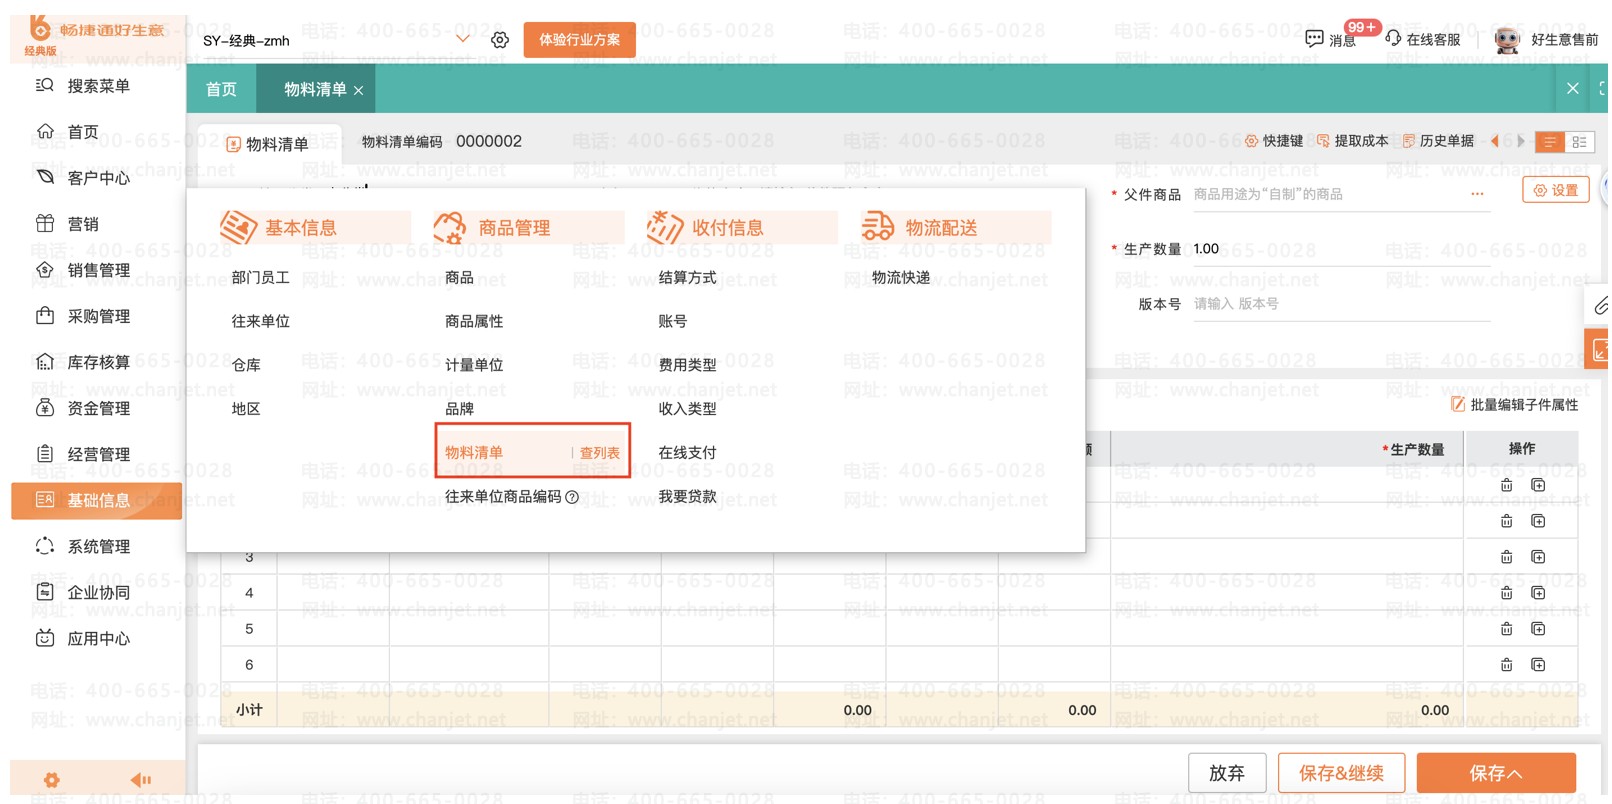This screenshot has width=1612, height=804.
Task: Open 经营管理 sidebar section
Action: [x=84, y=454]
